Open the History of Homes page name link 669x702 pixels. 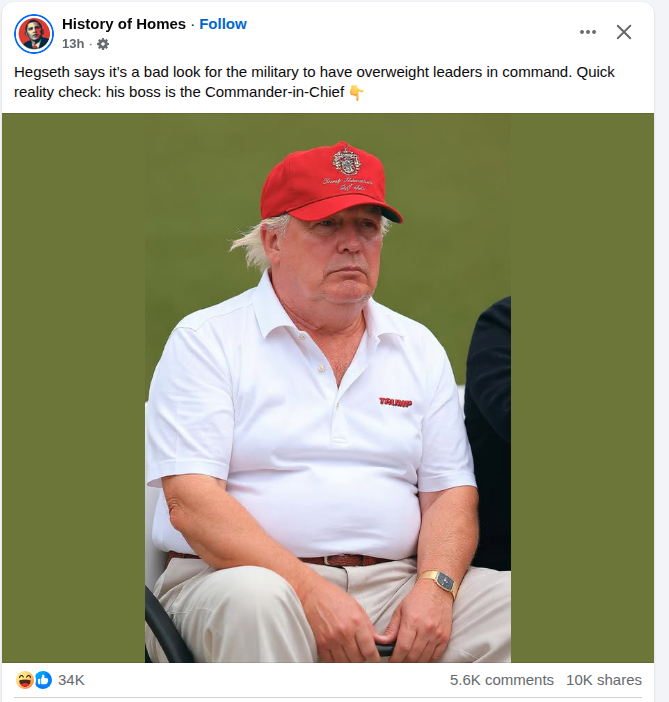point(124,24)
